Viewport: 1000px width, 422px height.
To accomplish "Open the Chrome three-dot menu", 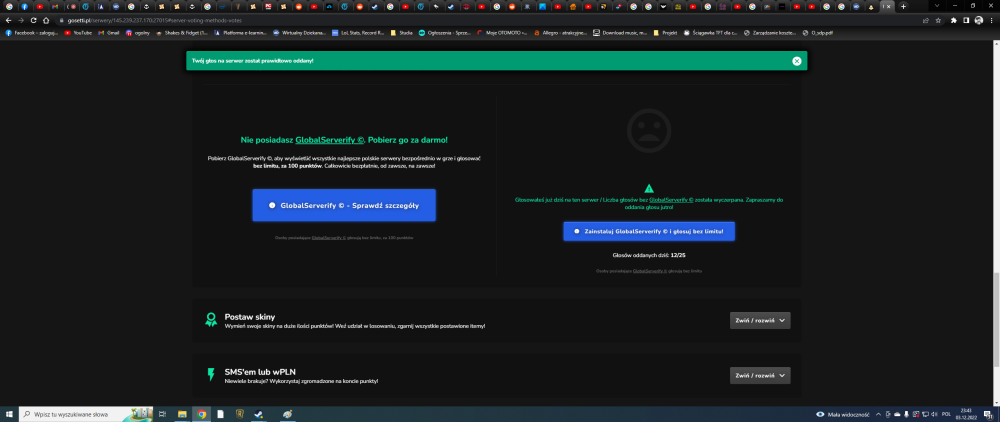I will tap(992, 20).
